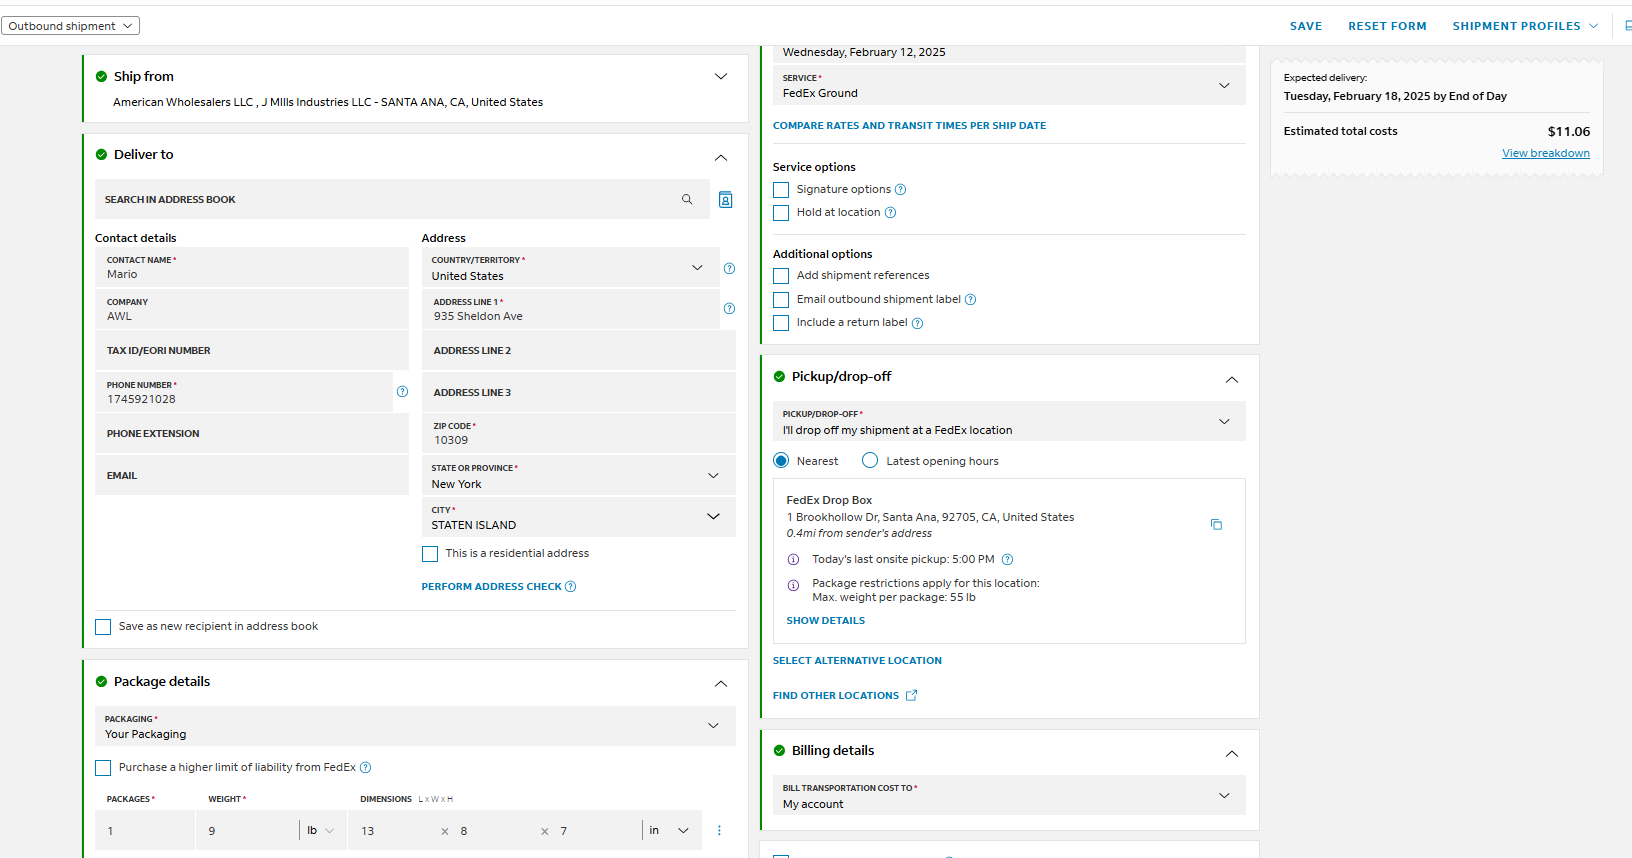
Task: Click the Contact Name field
Action: coord(252,267)
